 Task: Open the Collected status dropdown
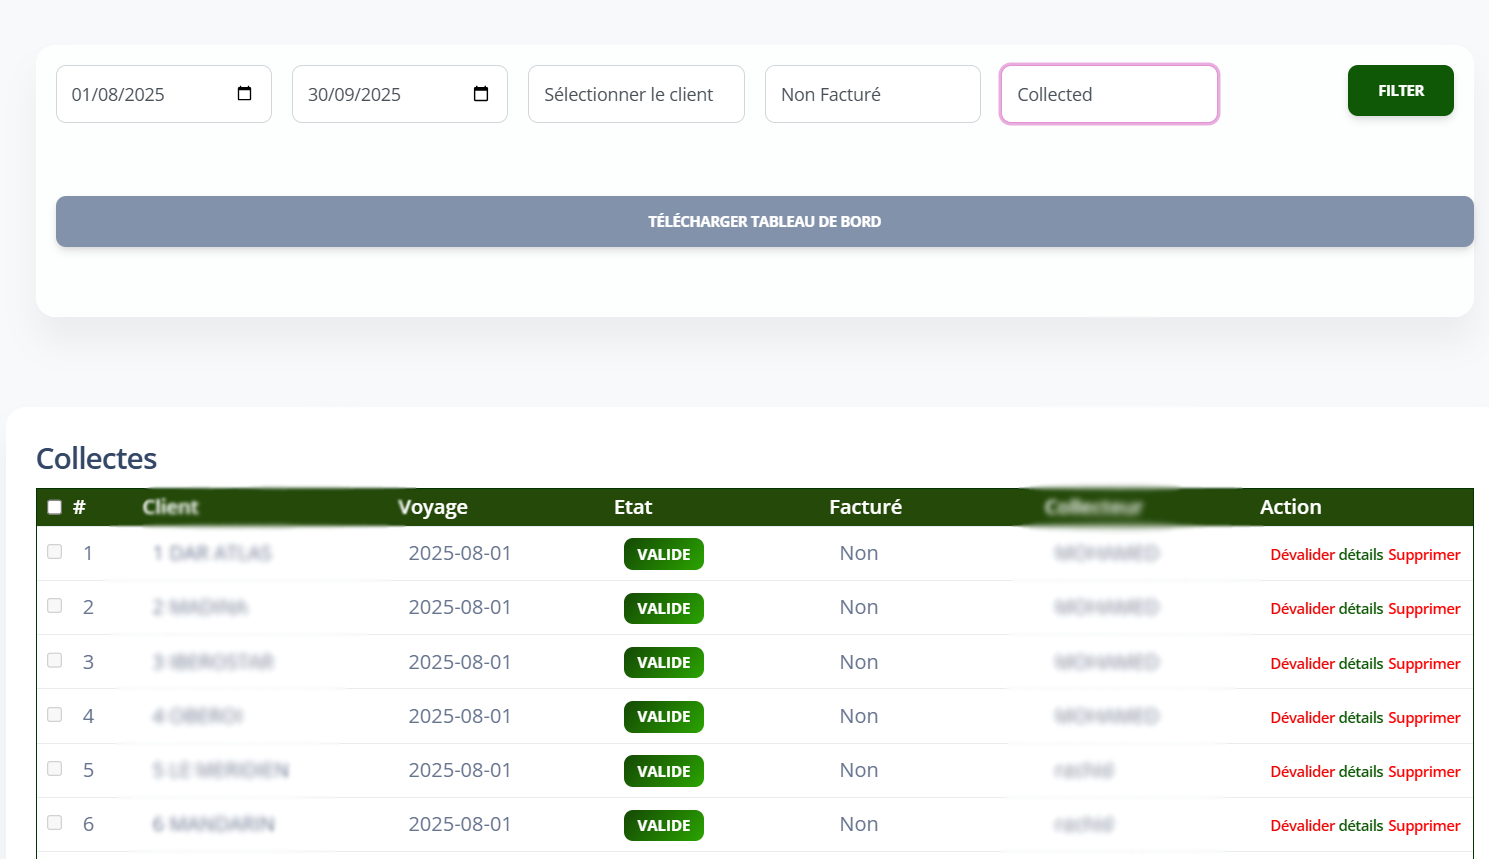(x=1108, y=93)
